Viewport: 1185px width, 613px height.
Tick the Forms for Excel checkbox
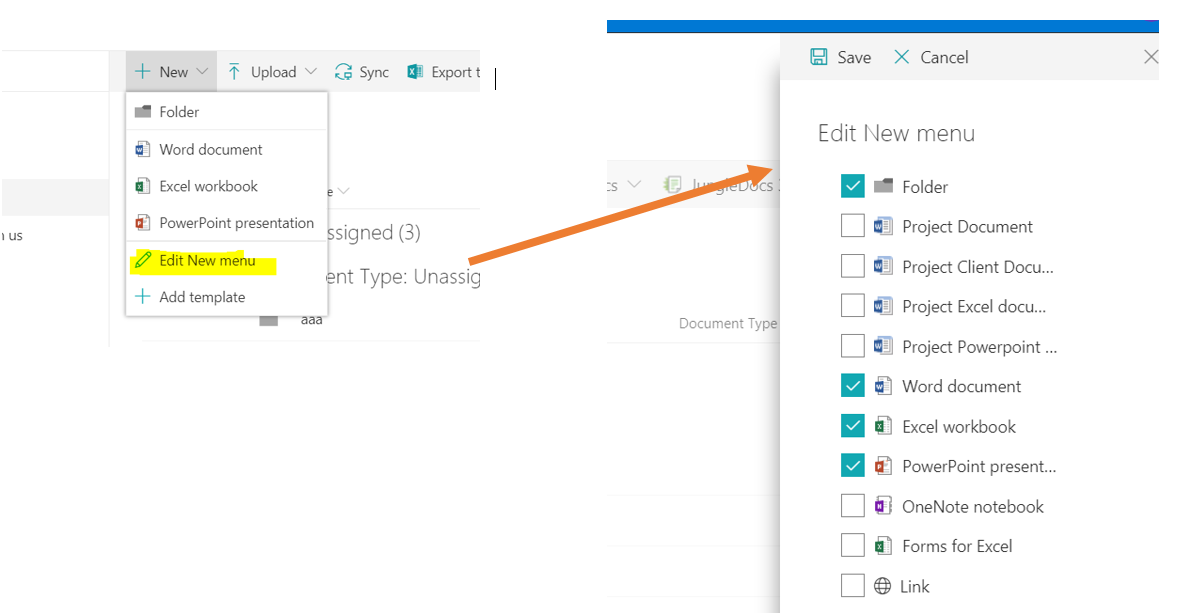(852, 546)
